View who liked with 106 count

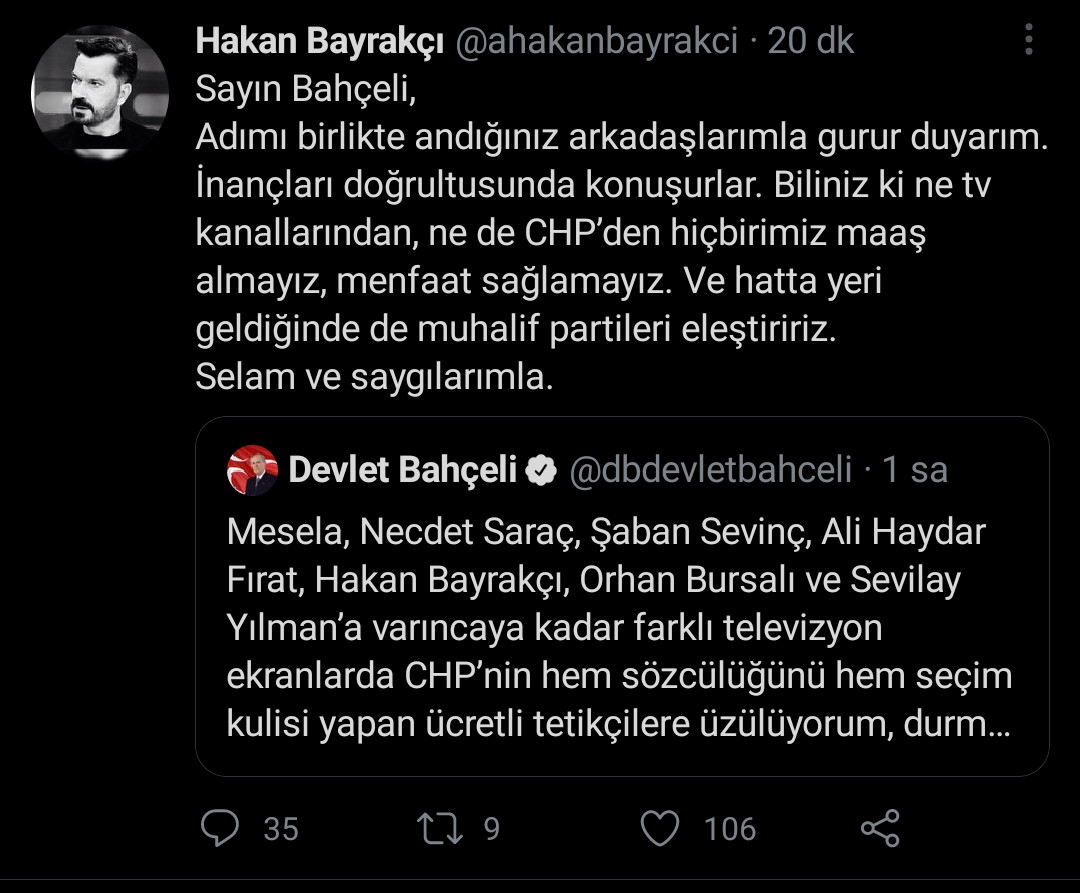coord(729,829)
